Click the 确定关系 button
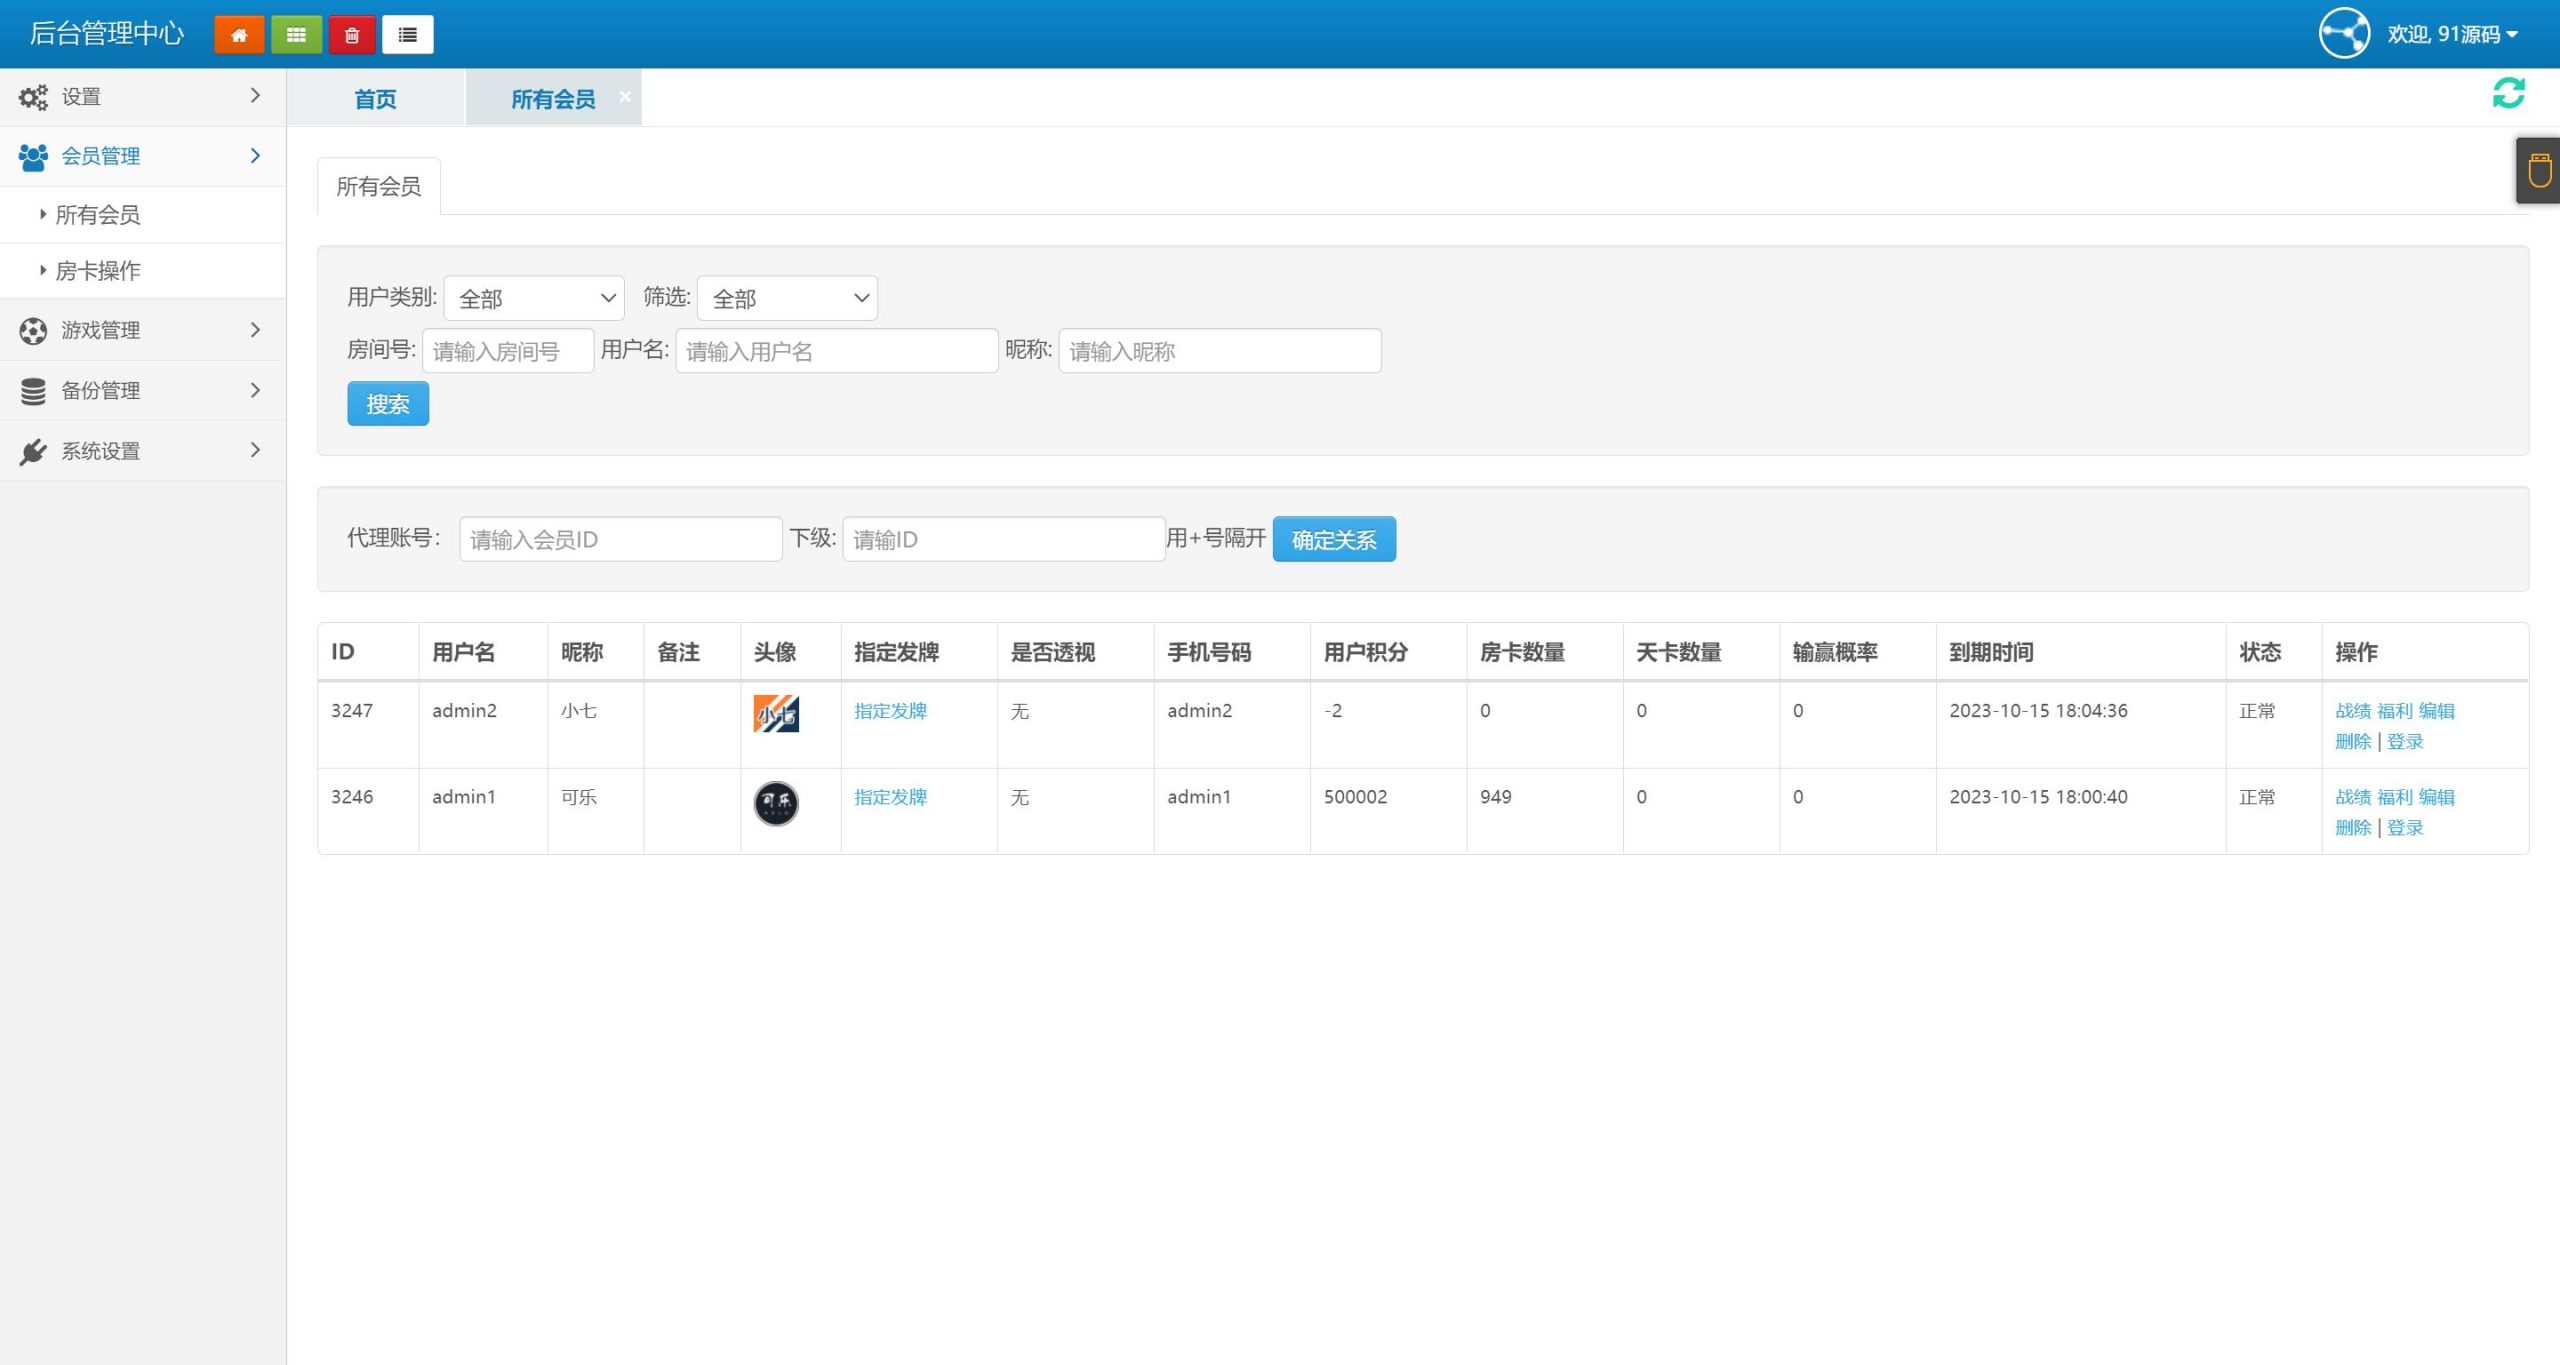2560x1365 pixels. [1333, 539]
